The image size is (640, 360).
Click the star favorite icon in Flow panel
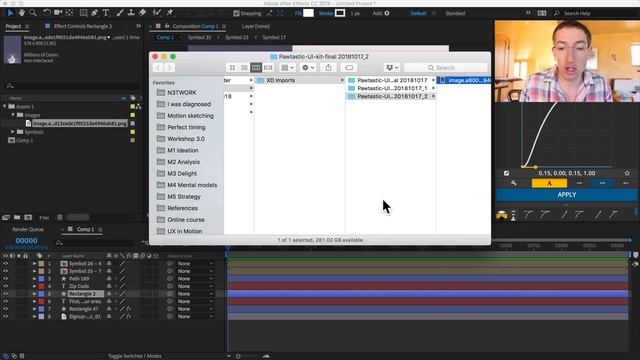[627, 173]
